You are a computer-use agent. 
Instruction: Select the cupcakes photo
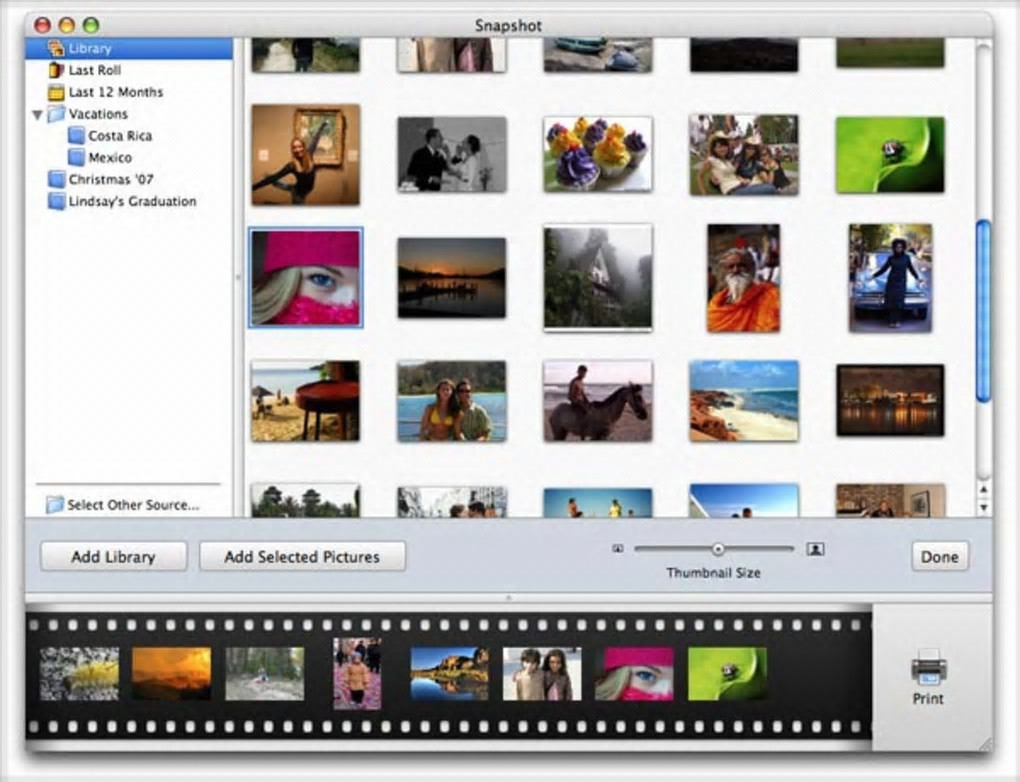point(598,155)
